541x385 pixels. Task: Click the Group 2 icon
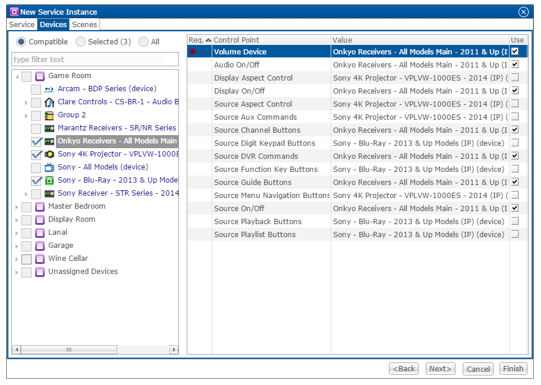click(x=49, y=115)
